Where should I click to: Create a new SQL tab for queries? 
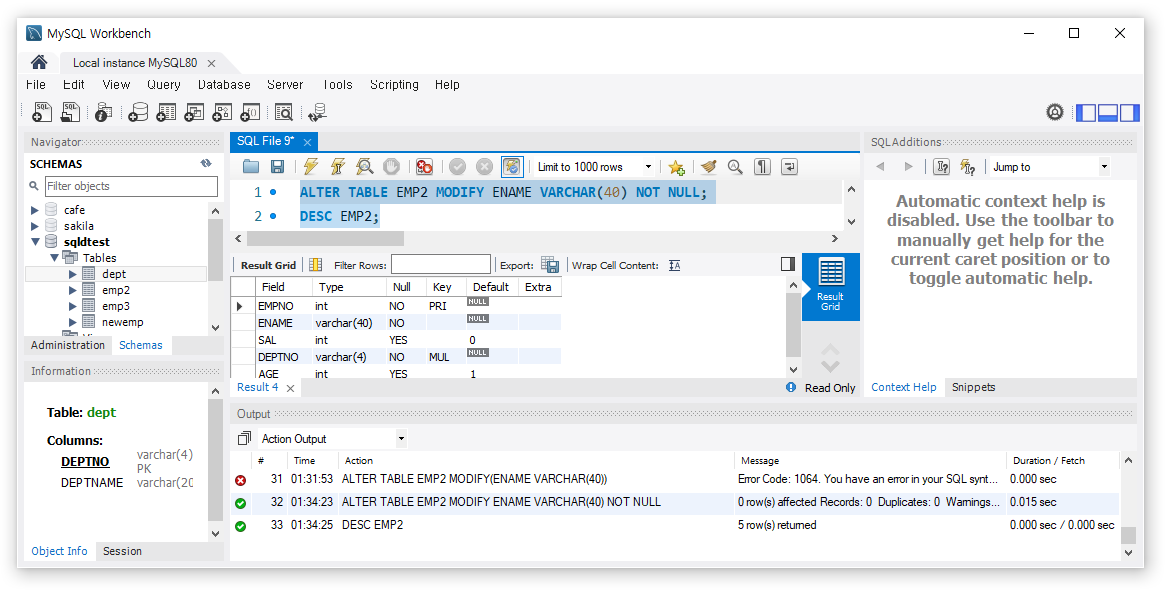tap(42, 112)
